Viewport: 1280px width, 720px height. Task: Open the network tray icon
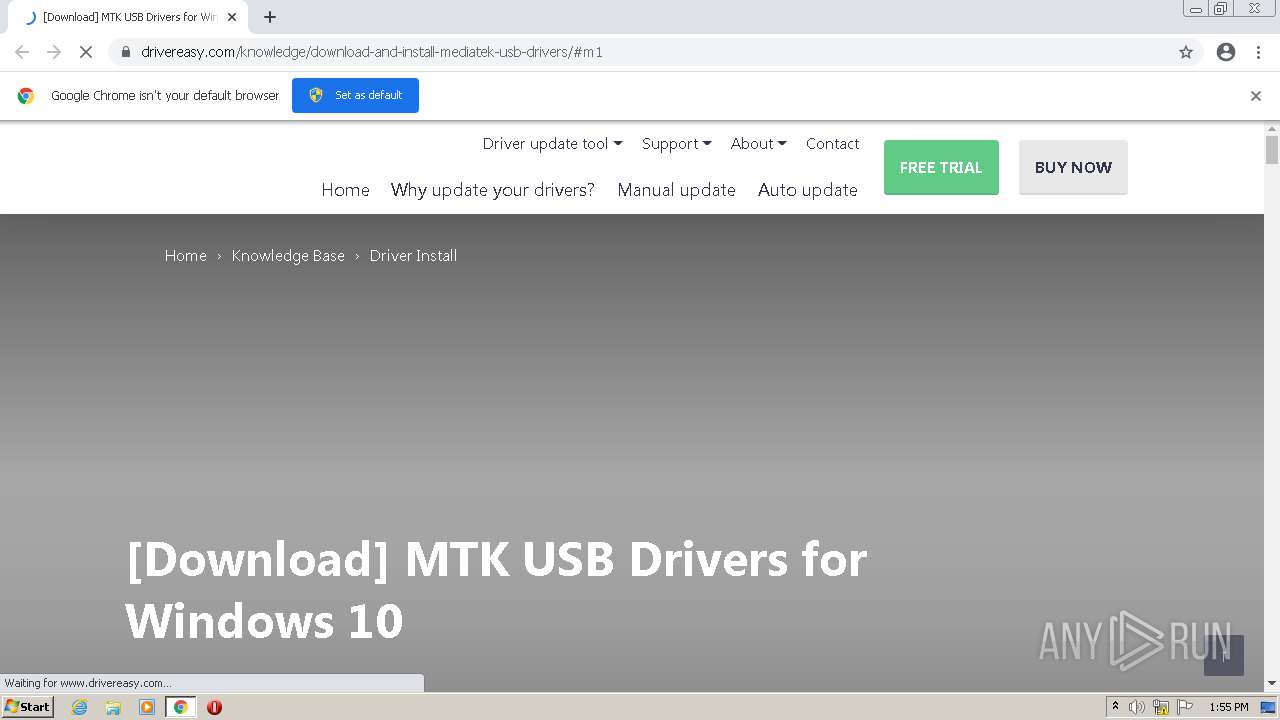pos(1161,707)
